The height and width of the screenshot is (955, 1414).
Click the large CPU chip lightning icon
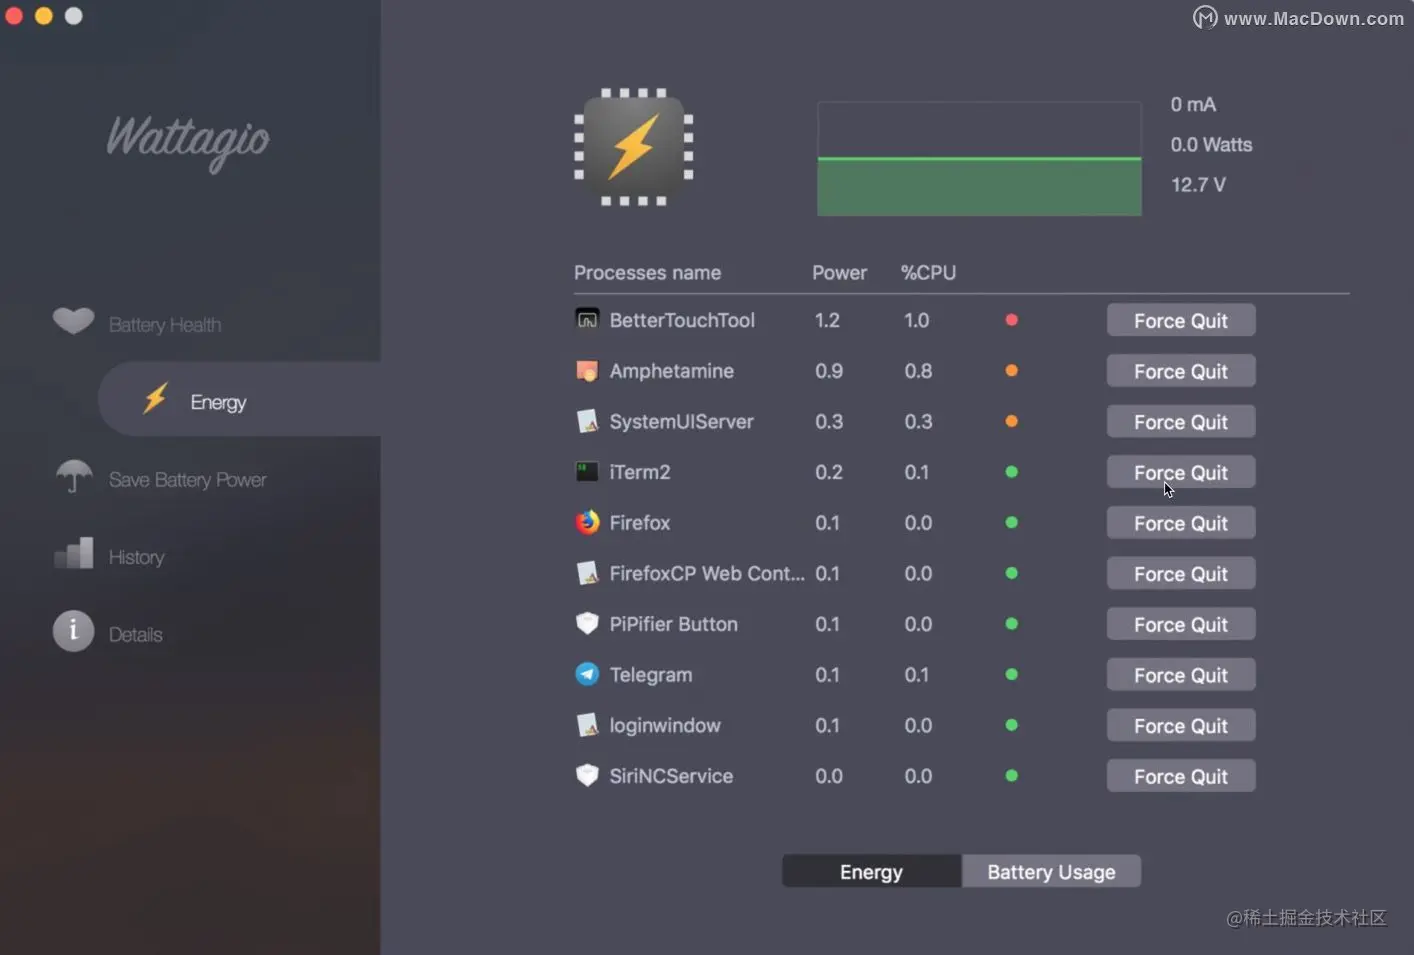coord(634,147)
